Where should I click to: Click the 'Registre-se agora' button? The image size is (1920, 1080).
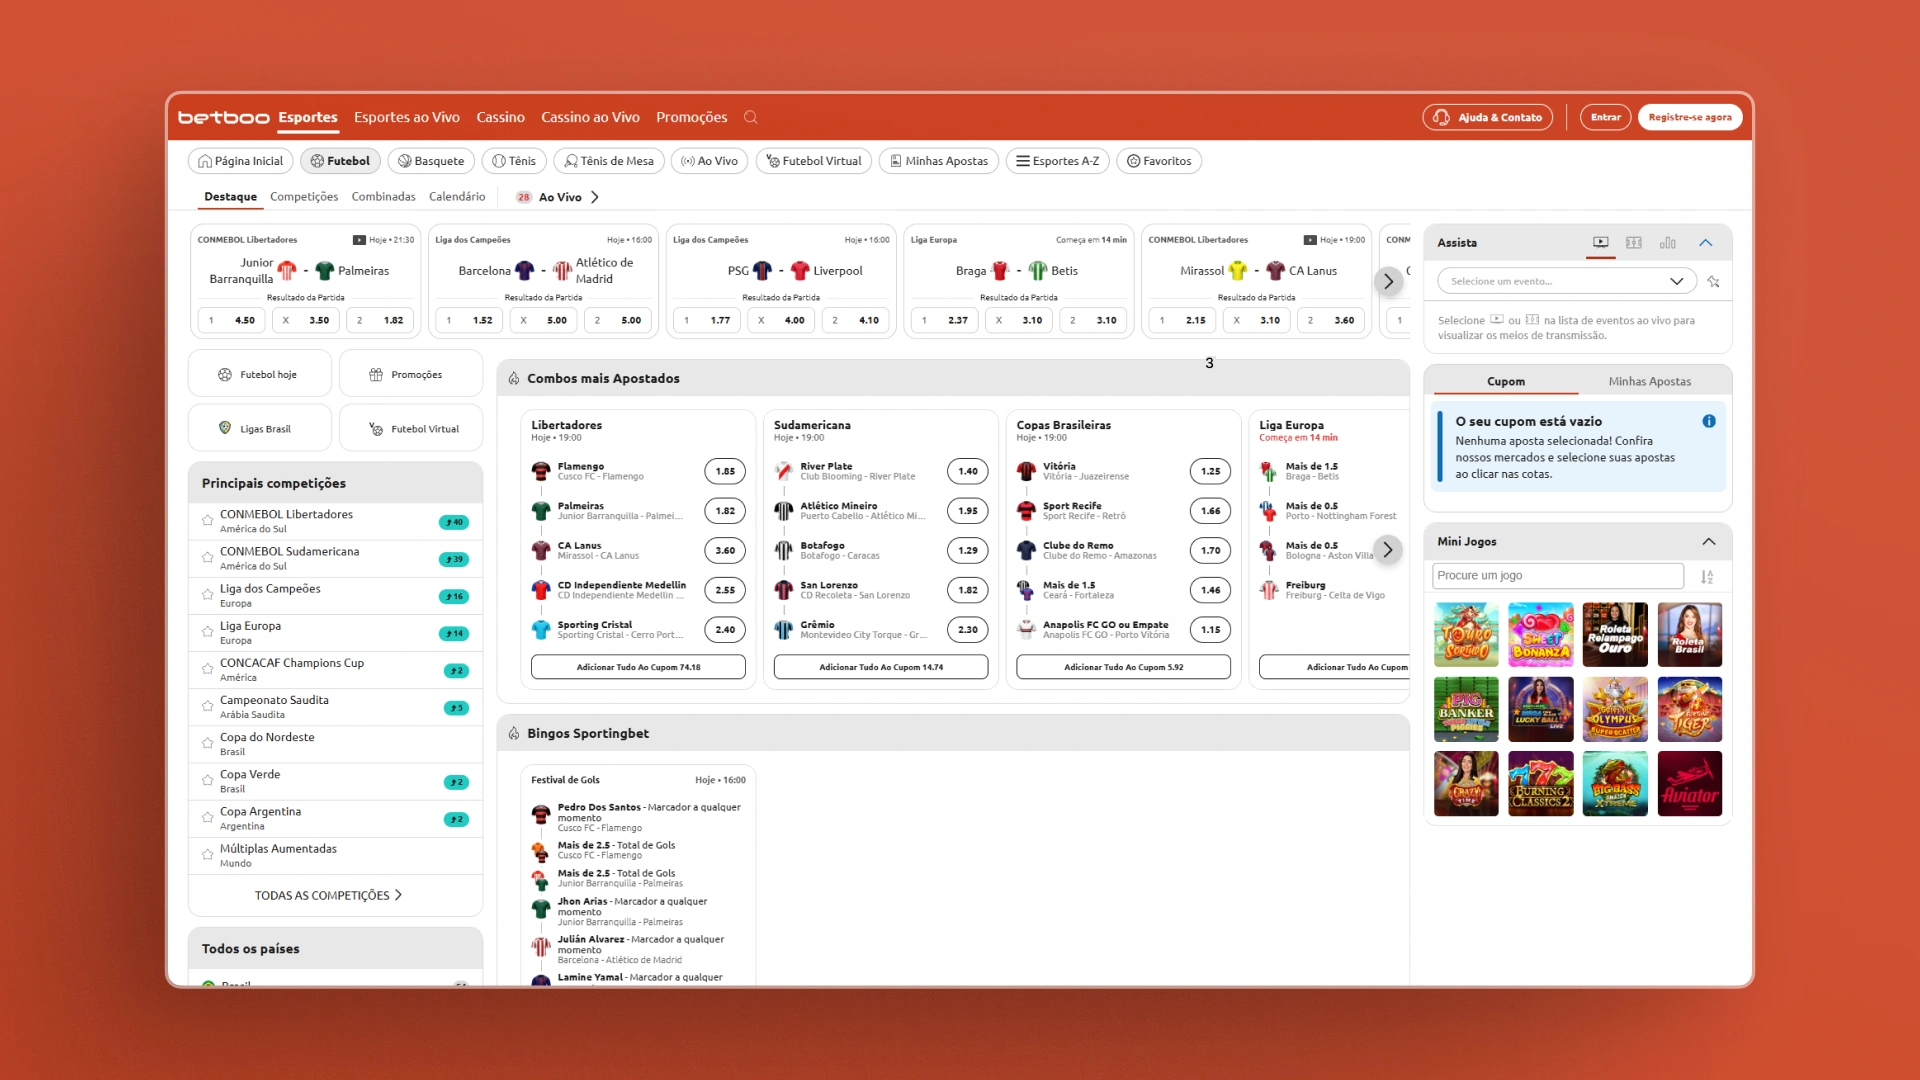(1690, 117)
